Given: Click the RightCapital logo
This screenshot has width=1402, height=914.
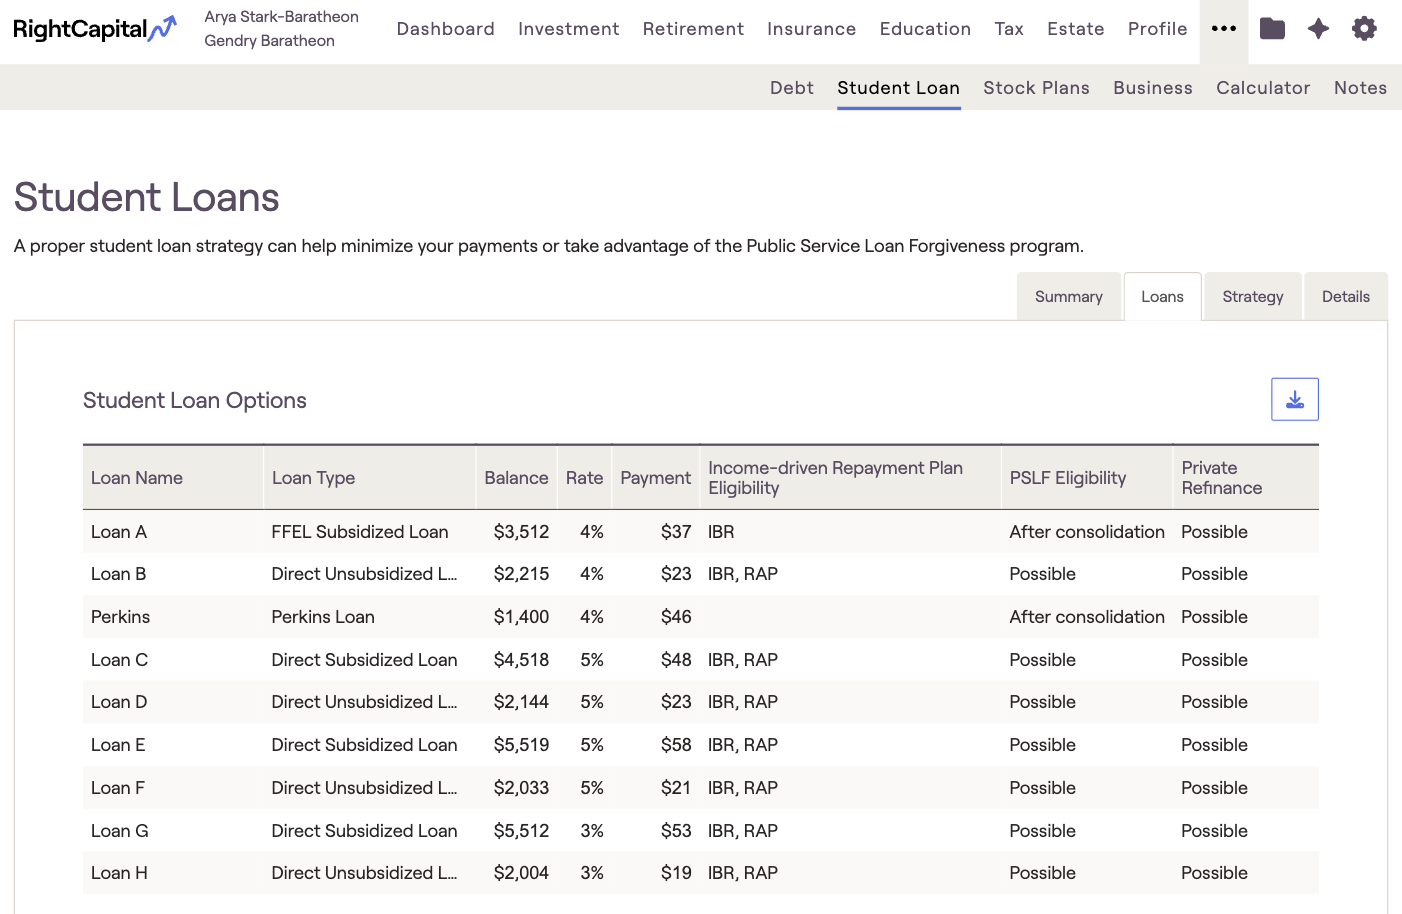Looking at the screenshot, I should [95, 29].
